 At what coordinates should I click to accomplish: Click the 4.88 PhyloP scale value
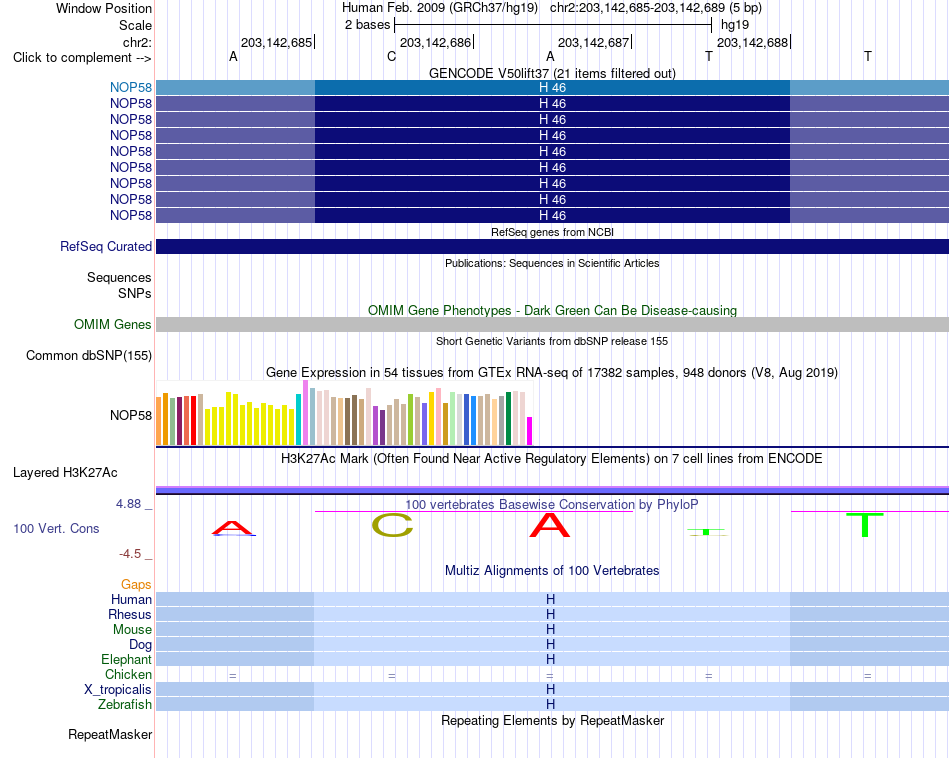[128, 504]
